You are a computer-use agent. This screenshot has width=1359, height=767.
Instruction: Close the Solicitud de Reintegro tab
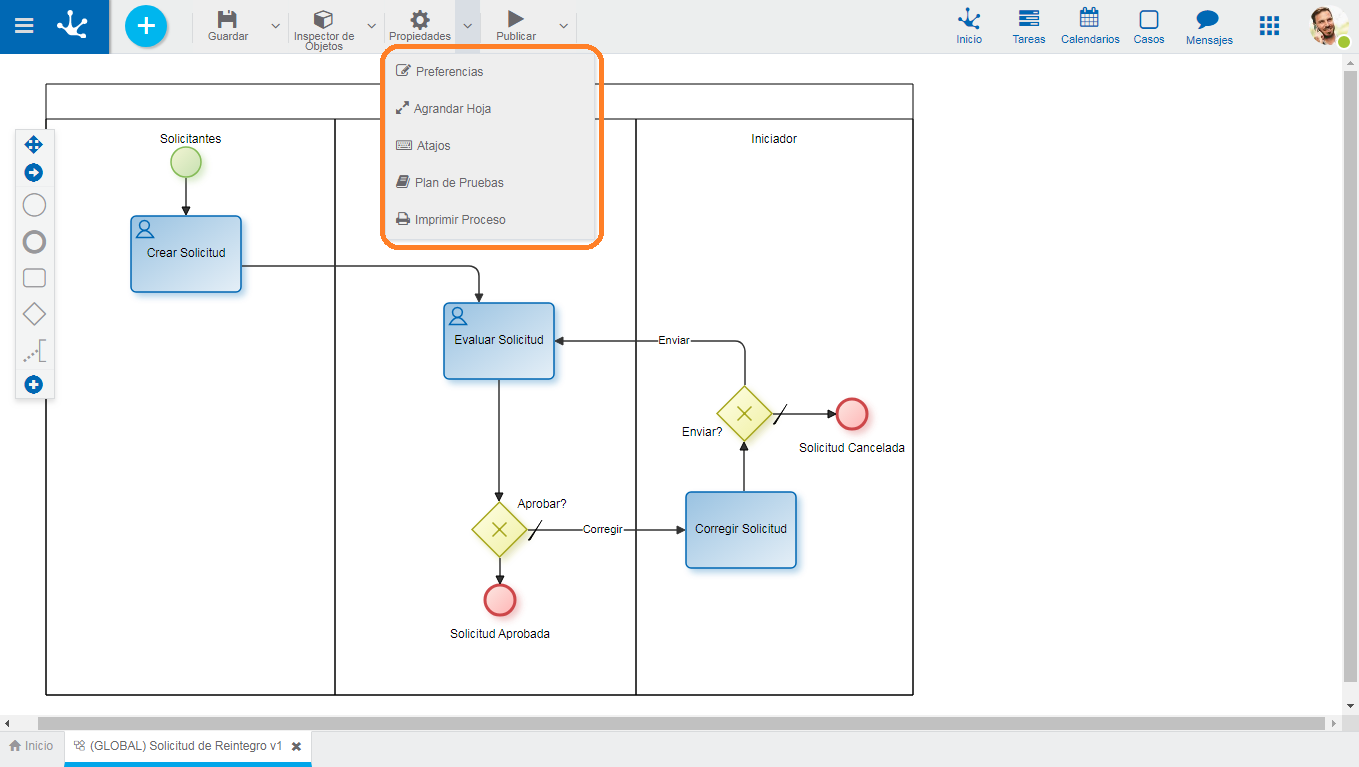[296, 746]
